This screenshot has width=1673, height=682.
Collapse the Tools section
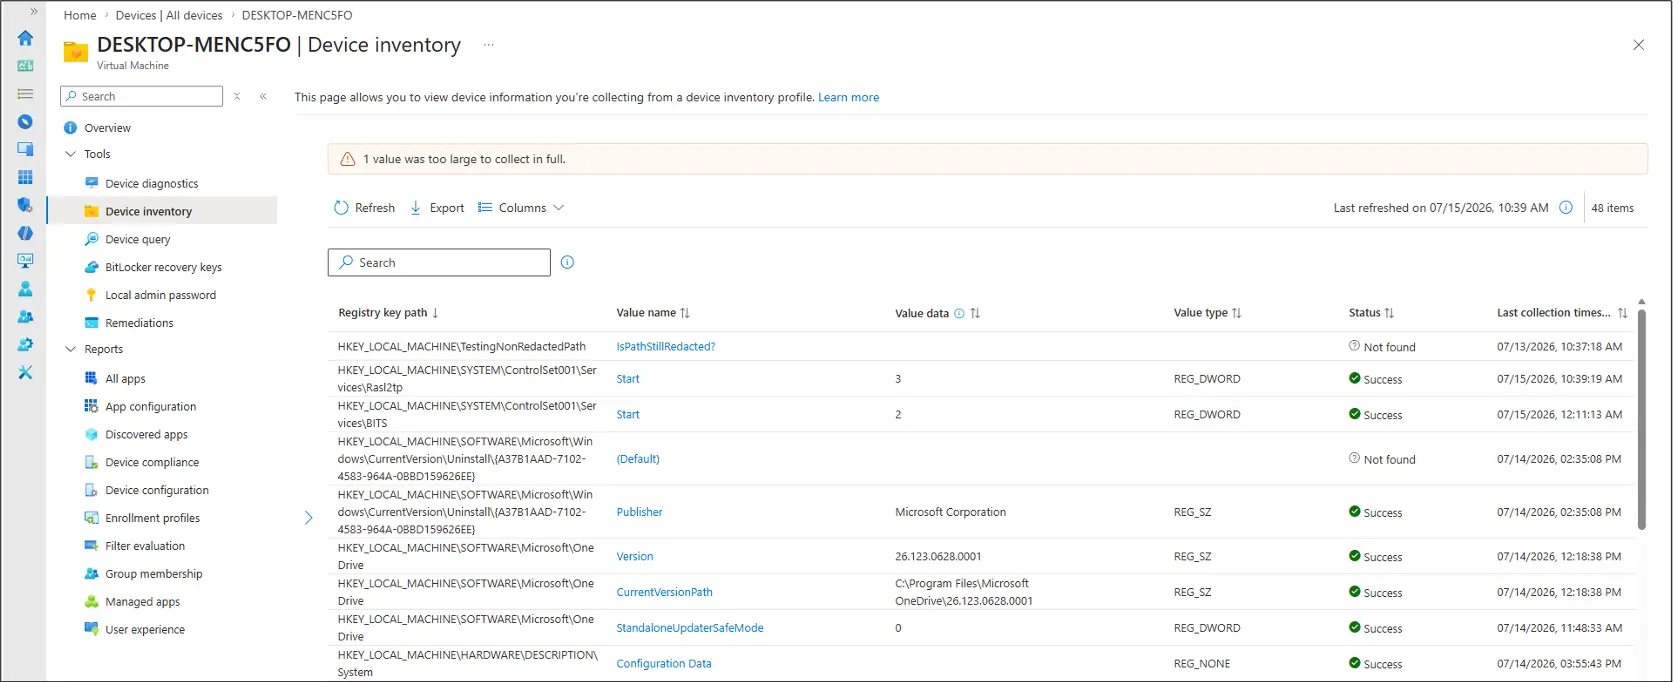coord(71,154)
